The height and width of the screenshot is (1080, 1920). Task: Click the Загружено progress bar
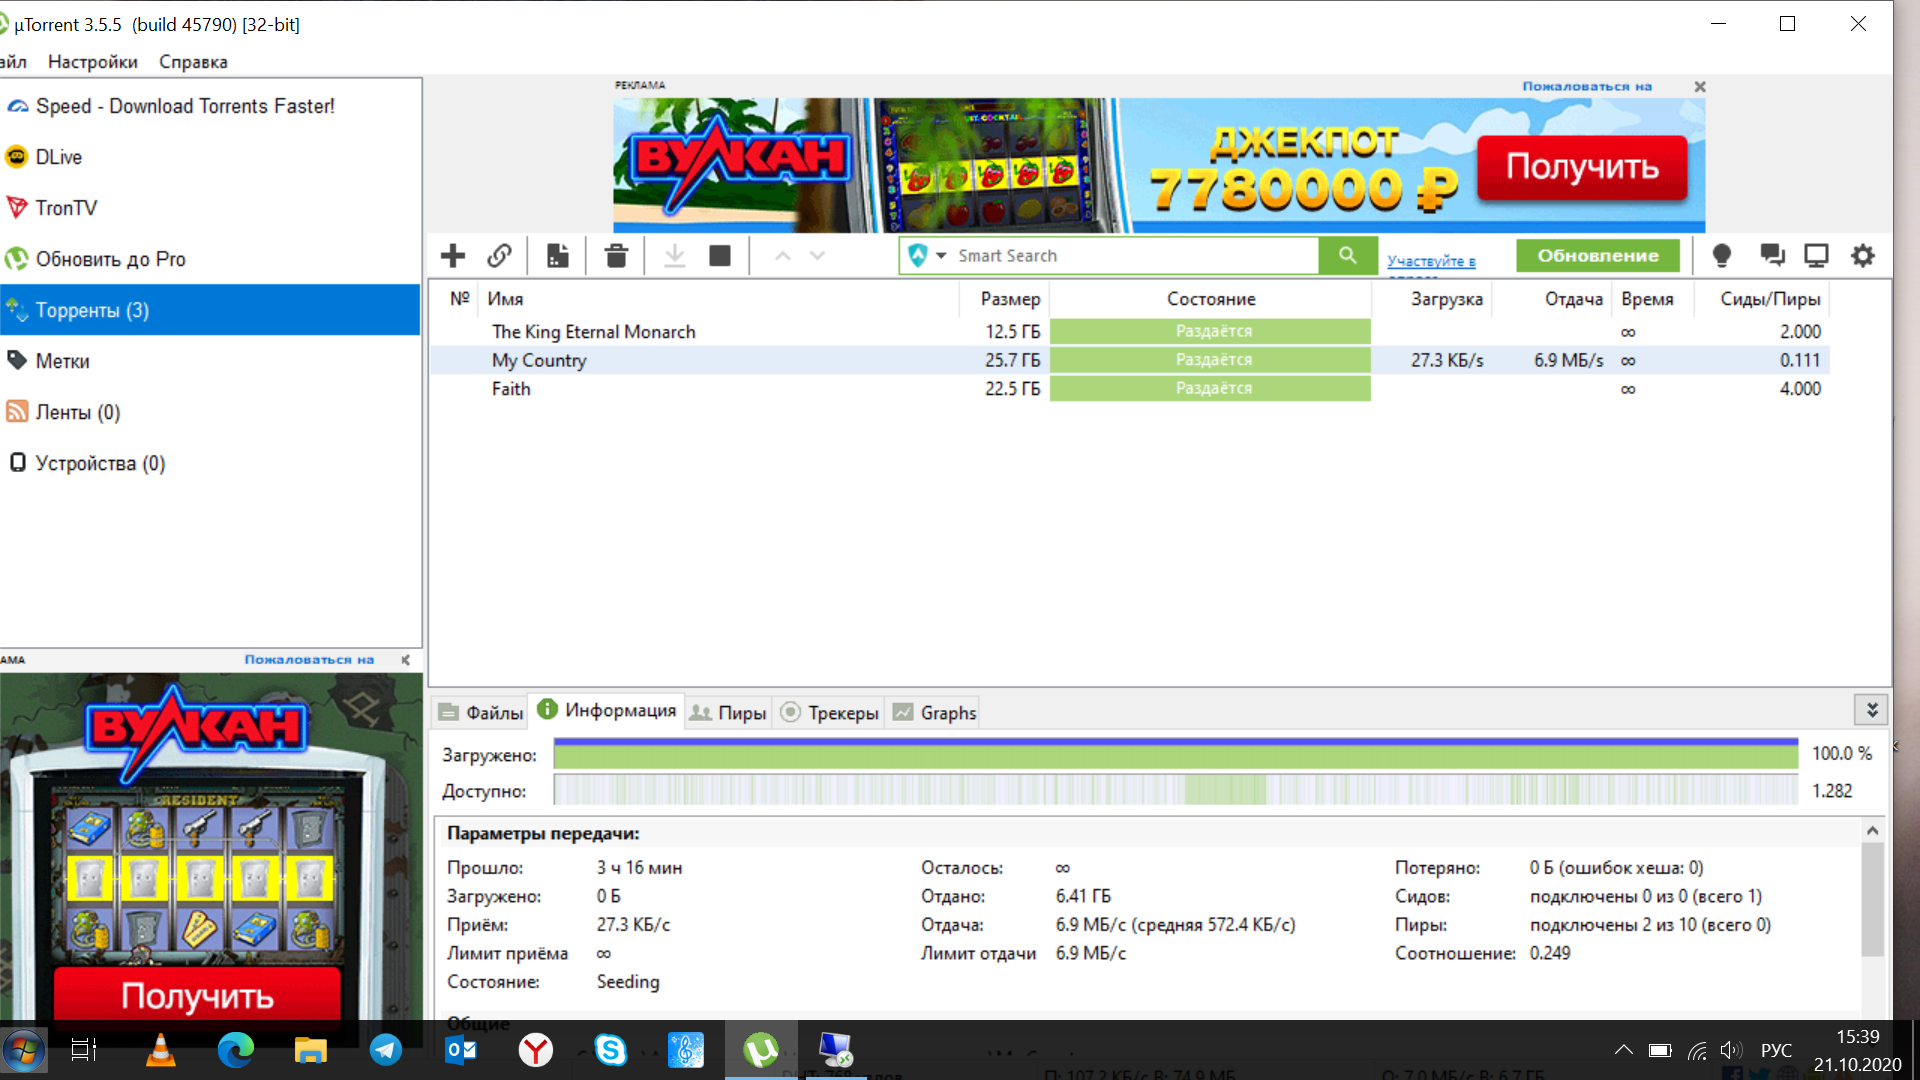[1175, 754]
